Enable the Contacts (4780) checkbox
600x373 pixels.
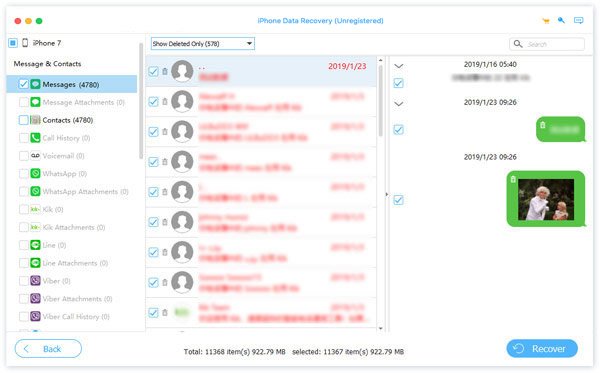tap(23, 120)
